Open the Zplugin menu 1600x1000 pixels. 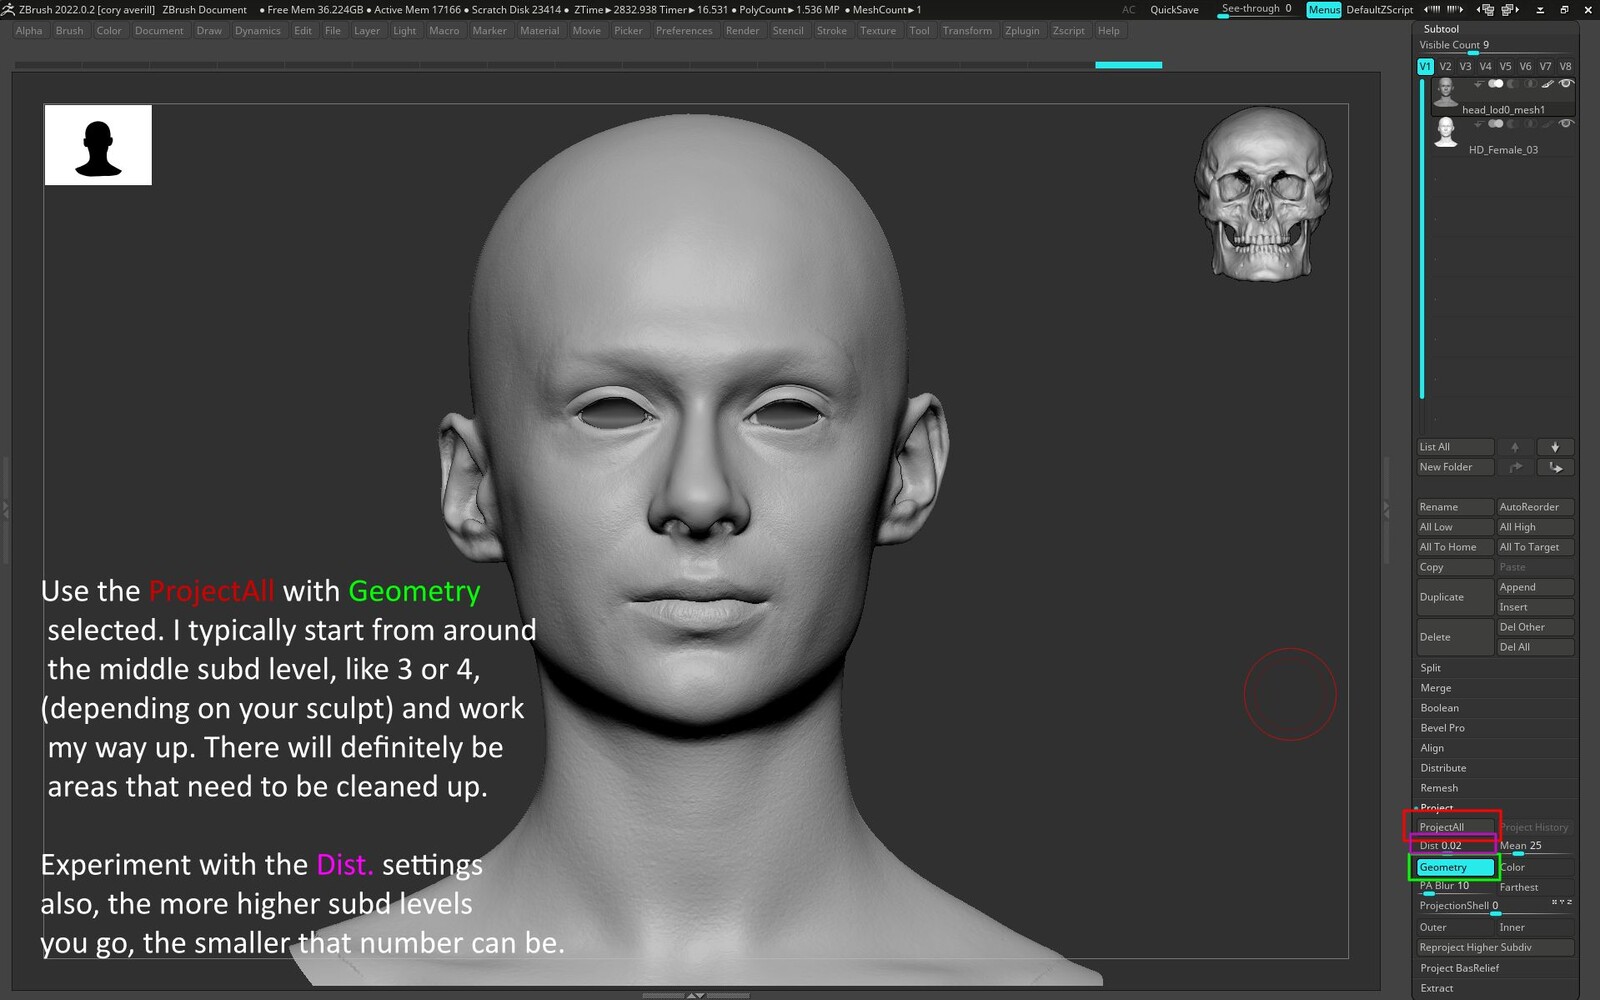point(1021,31)
